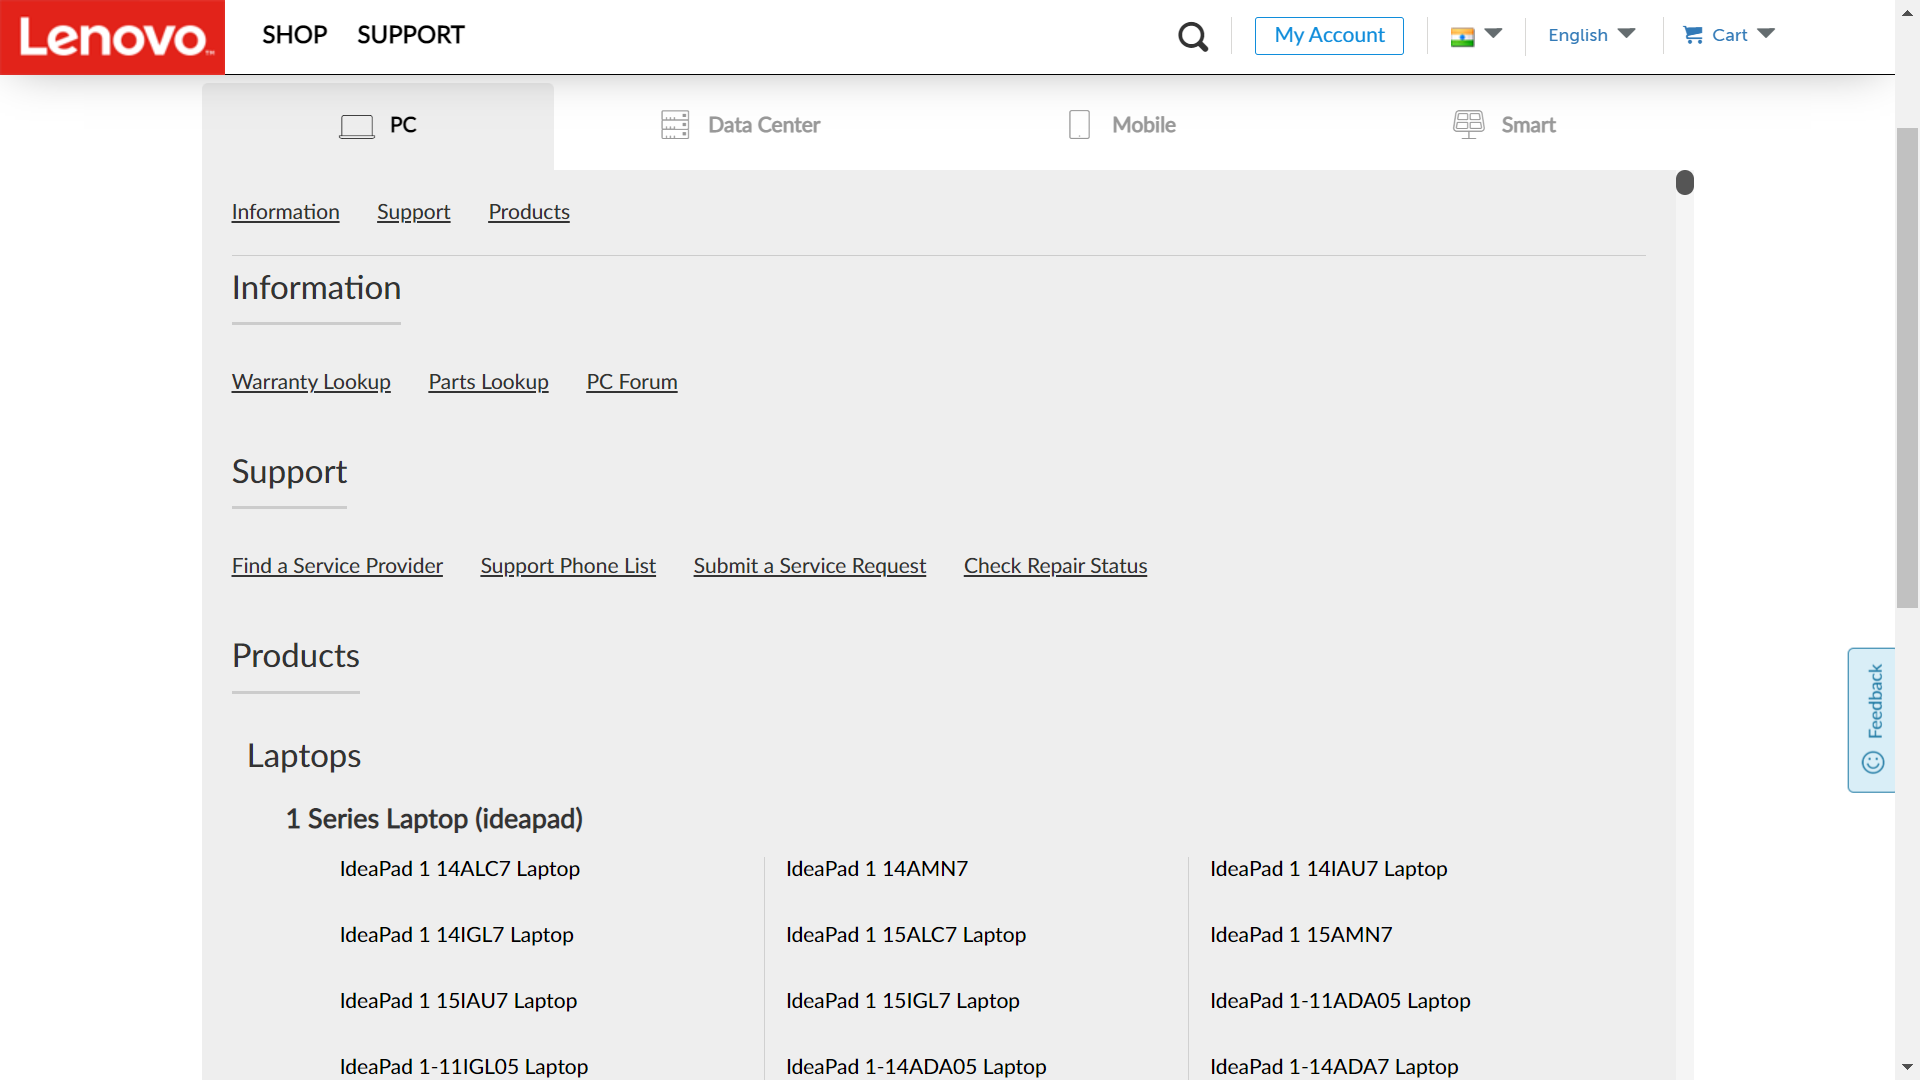This screenshot has width=1920, height=1080.
Task: Click the browser page scrollbar thumb
Action: (1907, 367)
